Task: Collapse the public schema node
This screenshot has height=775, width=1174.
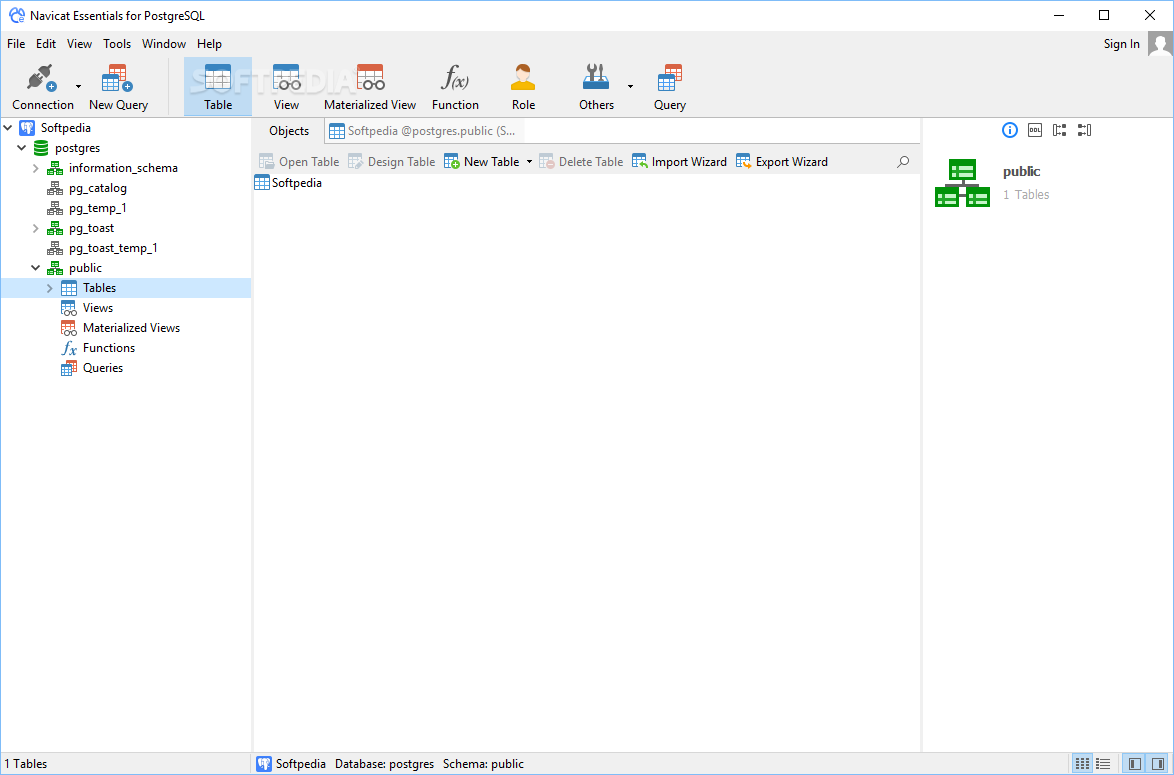Action: (x=35, y=268)
